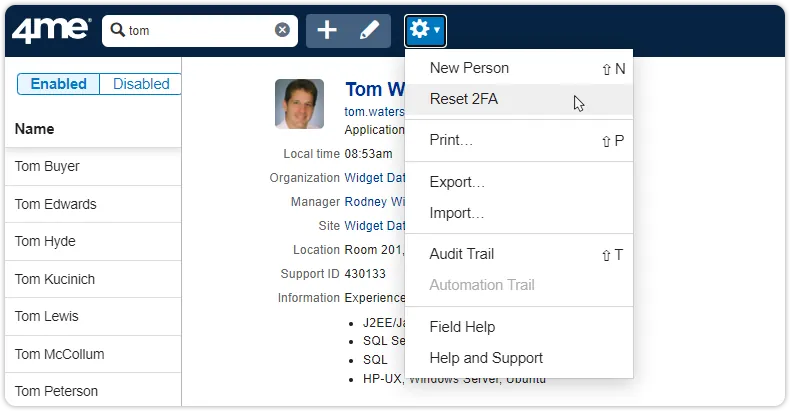Switch to the Enabled tab
790x411 pixels.
(x=58, y=84)
